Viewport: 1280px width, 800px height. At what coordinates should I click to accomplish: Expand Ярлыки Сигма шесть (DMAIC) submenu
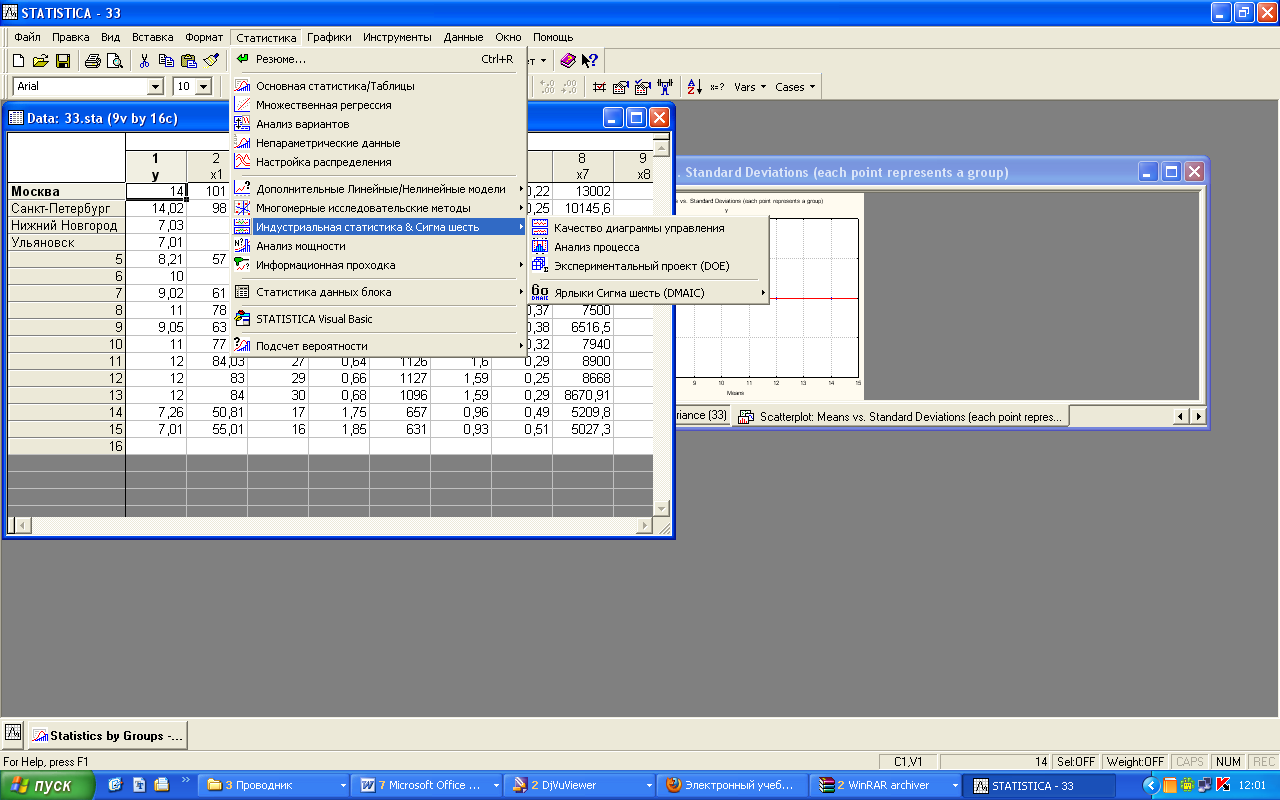[x=648, y=293]
